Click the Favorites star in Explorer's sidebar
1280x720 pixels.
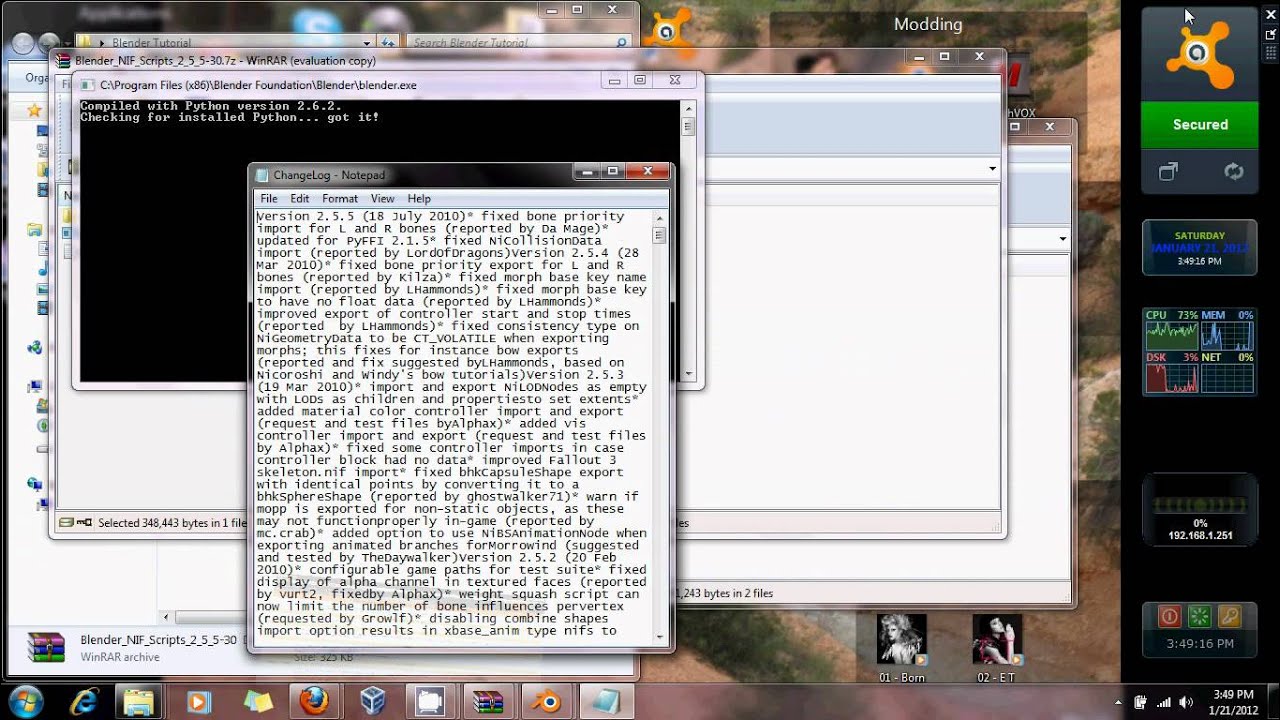[34, 110]
